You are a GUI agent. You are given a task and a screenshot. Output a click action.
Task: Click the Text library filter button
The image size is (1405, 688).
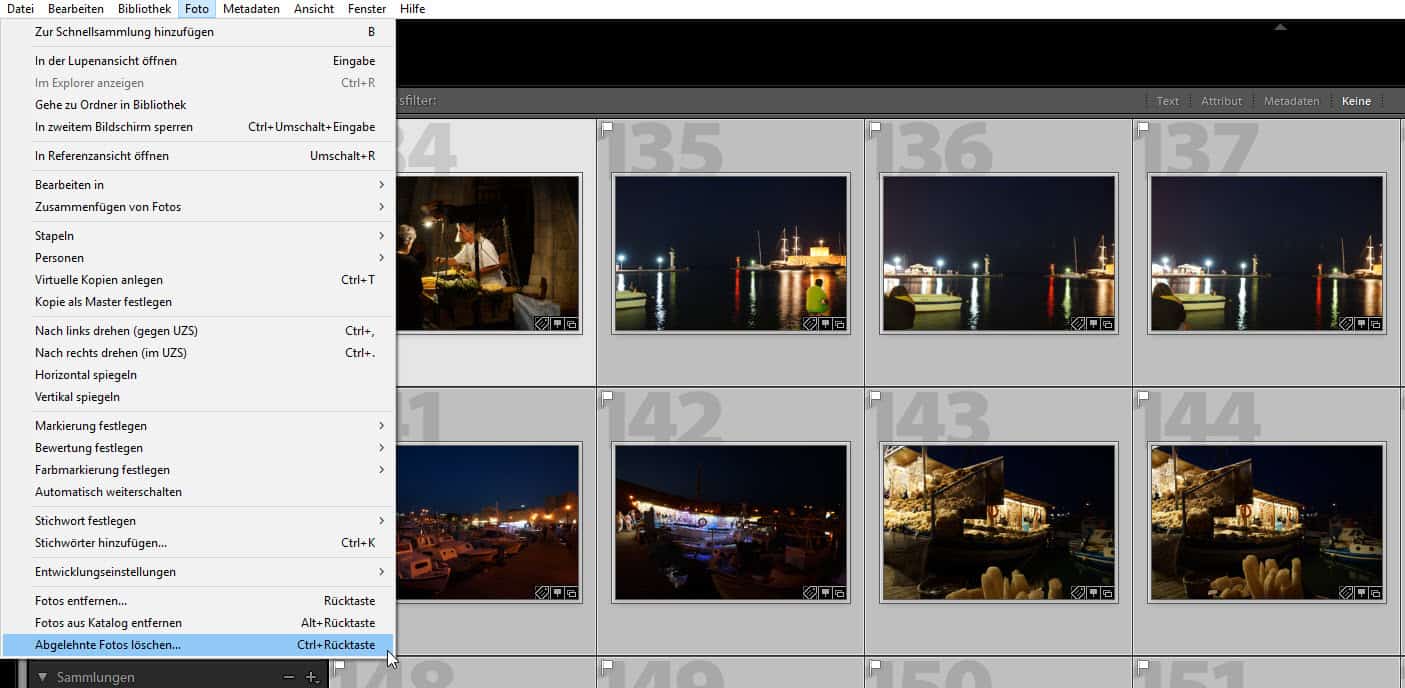tap(1167, 101)
